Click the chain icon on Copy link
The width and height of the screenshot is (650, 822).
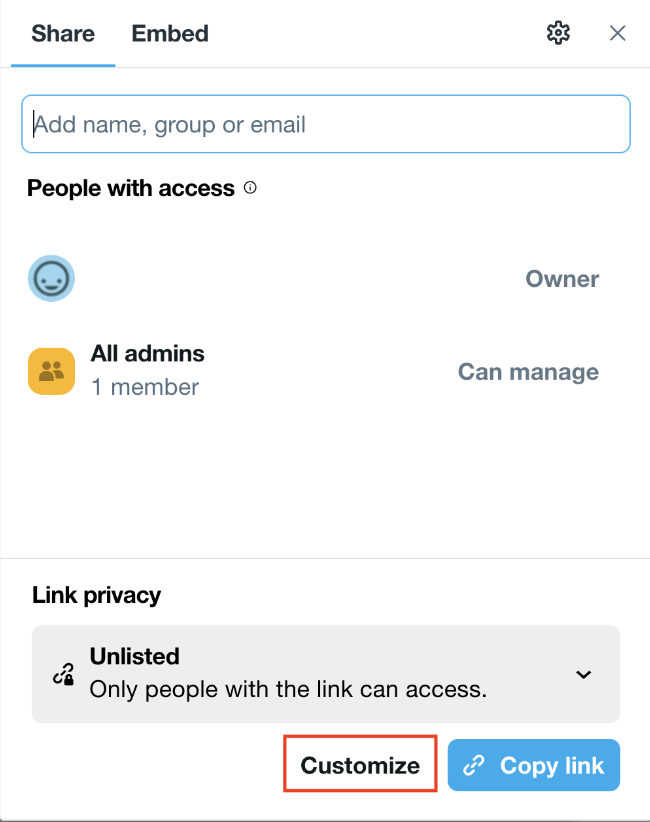pyautogui.click(x=475, y=766)
